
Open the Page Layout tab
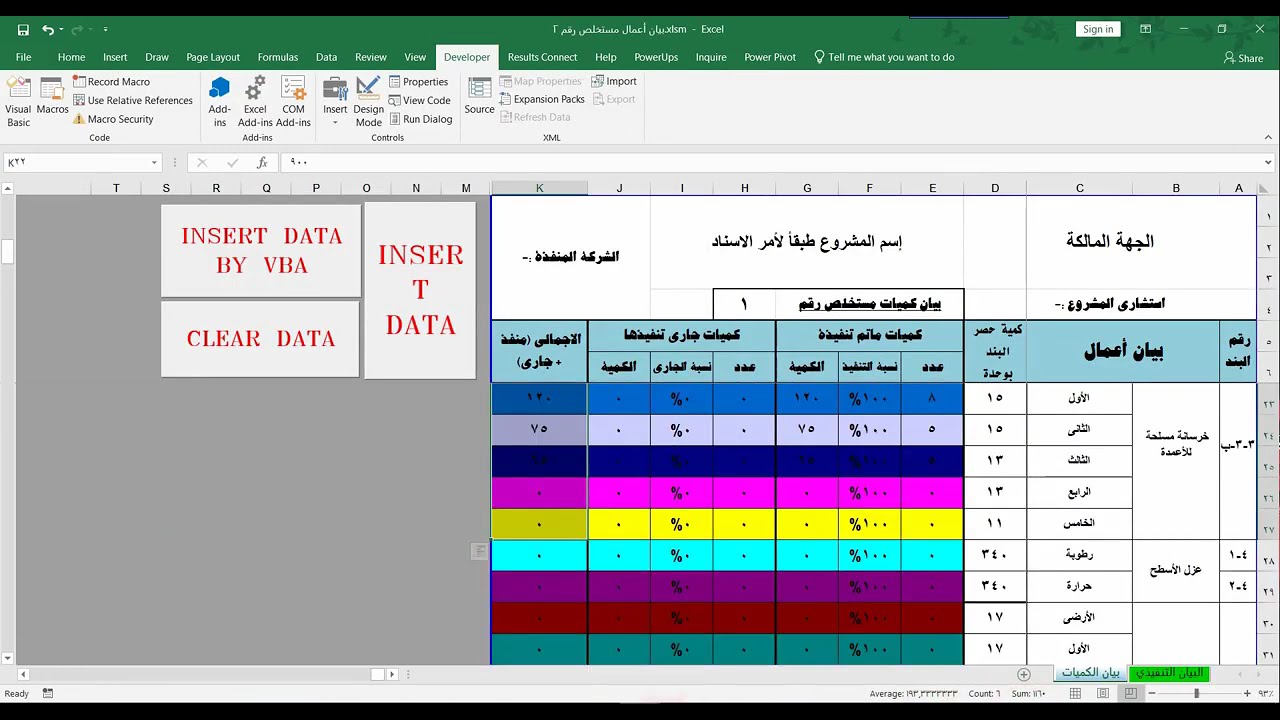(x=213, y=57)
